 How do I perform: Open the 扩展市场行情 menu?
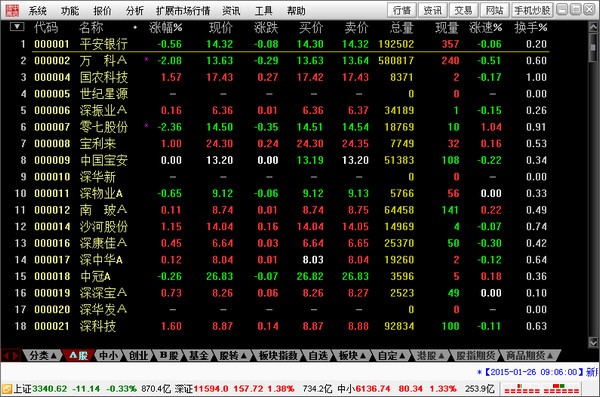[x=183, y=11]
